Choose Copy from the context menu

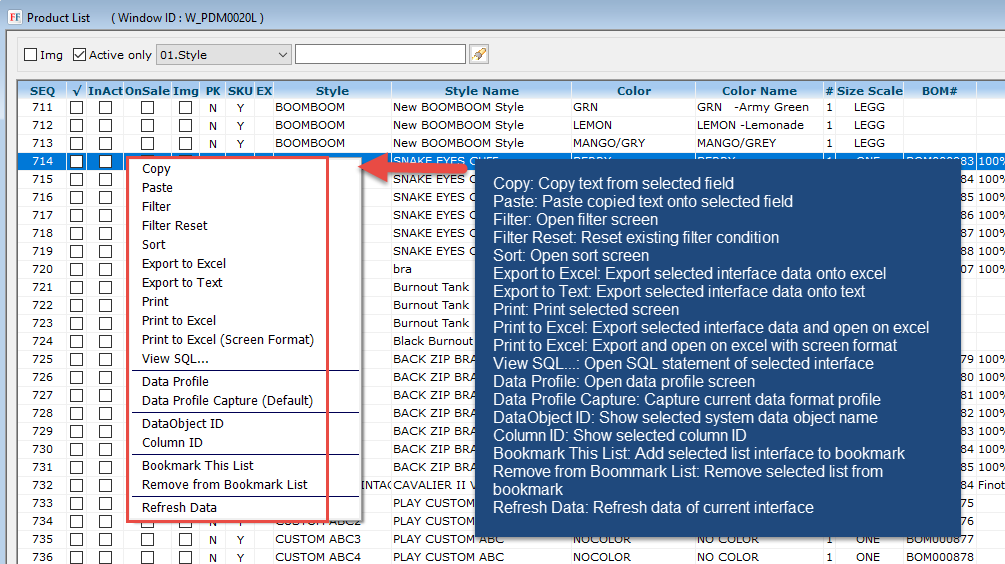(x=156, y=169)
